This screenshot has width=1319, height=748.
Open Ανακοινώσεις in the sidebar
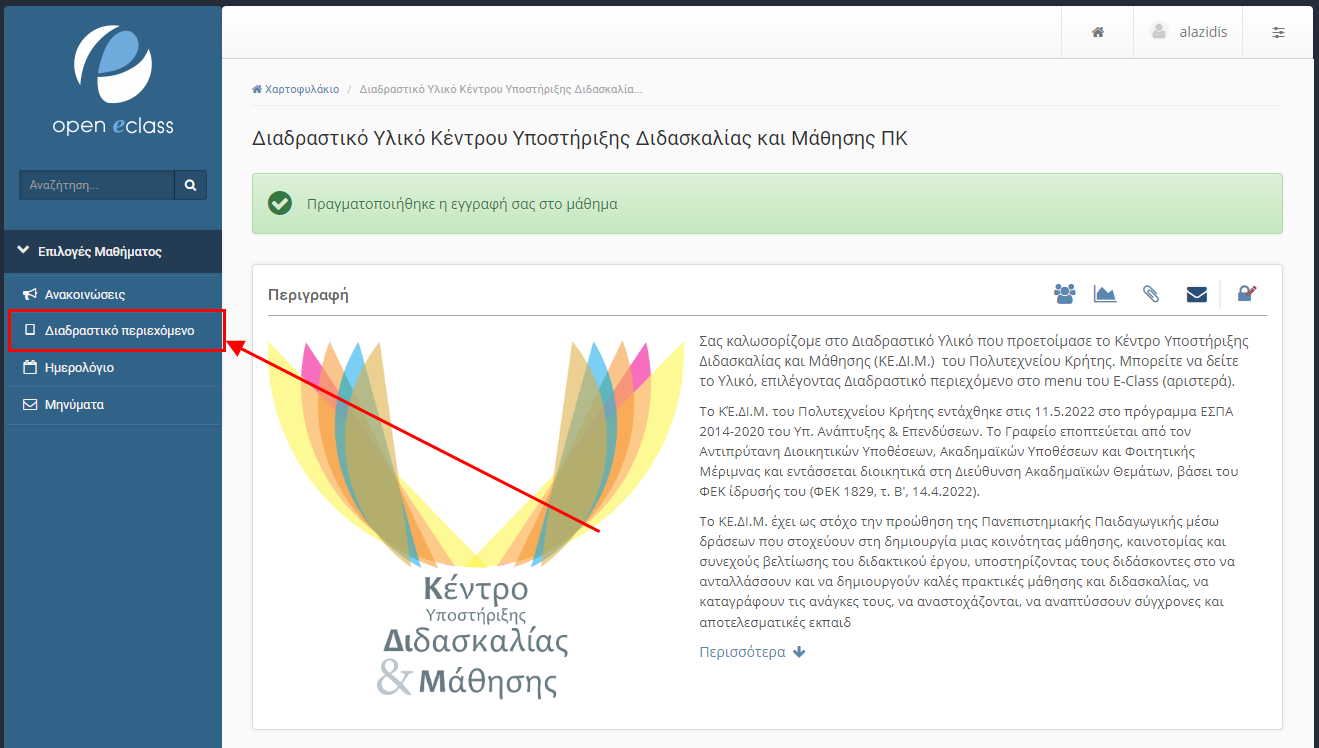click(x=113, y=294)
